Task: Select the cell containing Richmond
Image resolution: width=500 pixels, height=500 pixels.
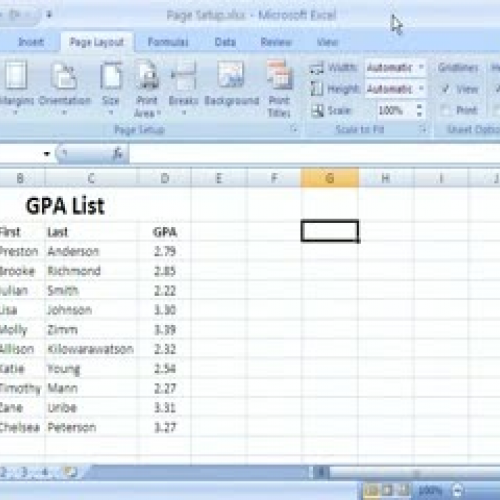Action: [x=91, y=271]
